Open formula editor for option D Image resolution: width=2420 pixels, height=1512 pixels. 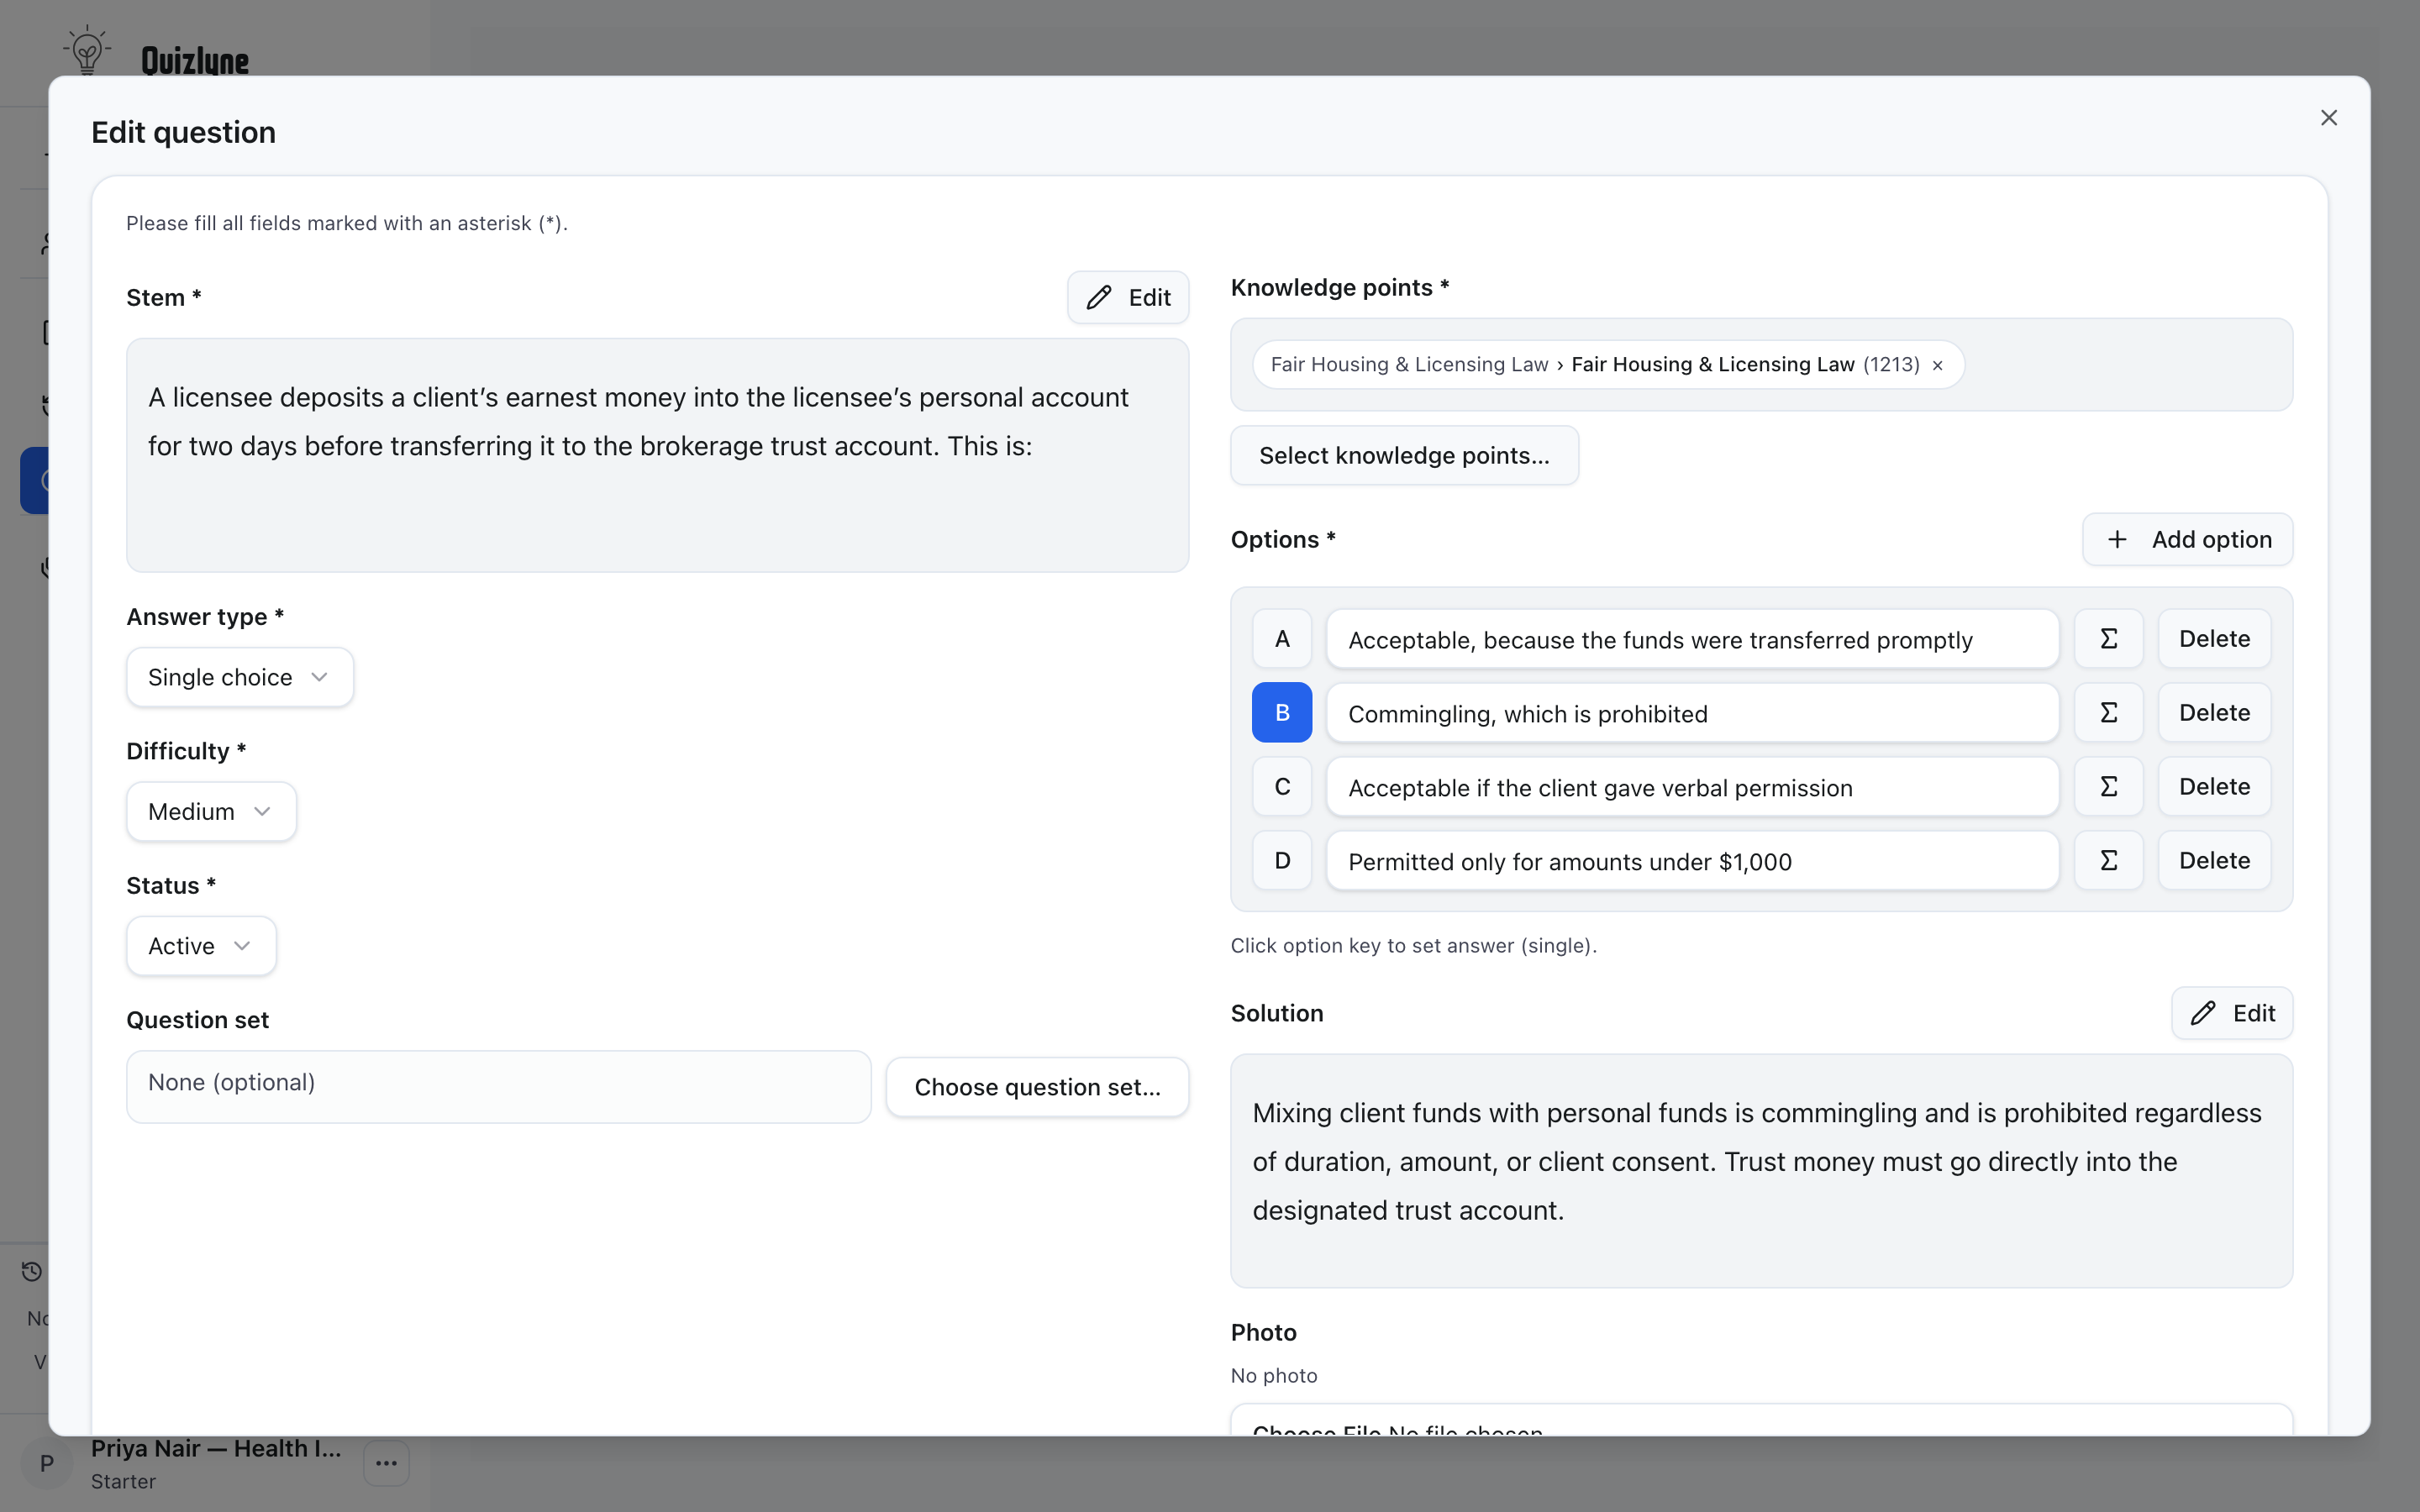(2108, 861)
